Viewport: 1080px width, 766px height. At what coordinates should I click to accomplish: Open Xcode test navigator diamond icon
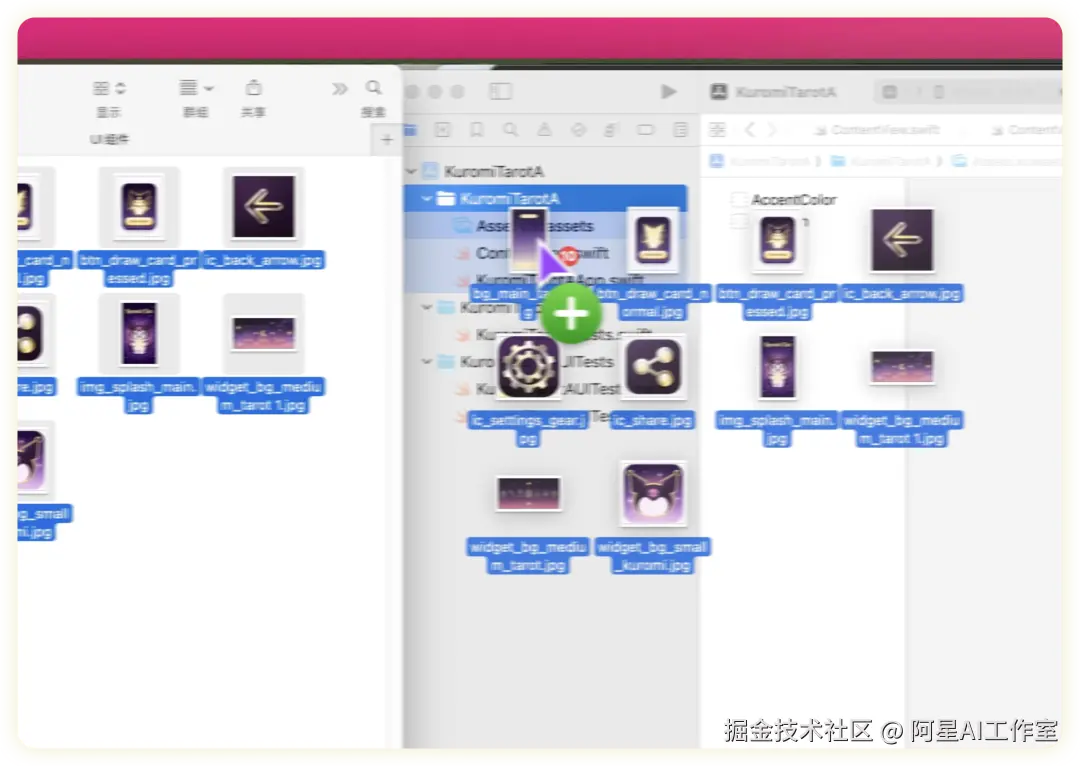pos(578,130)
